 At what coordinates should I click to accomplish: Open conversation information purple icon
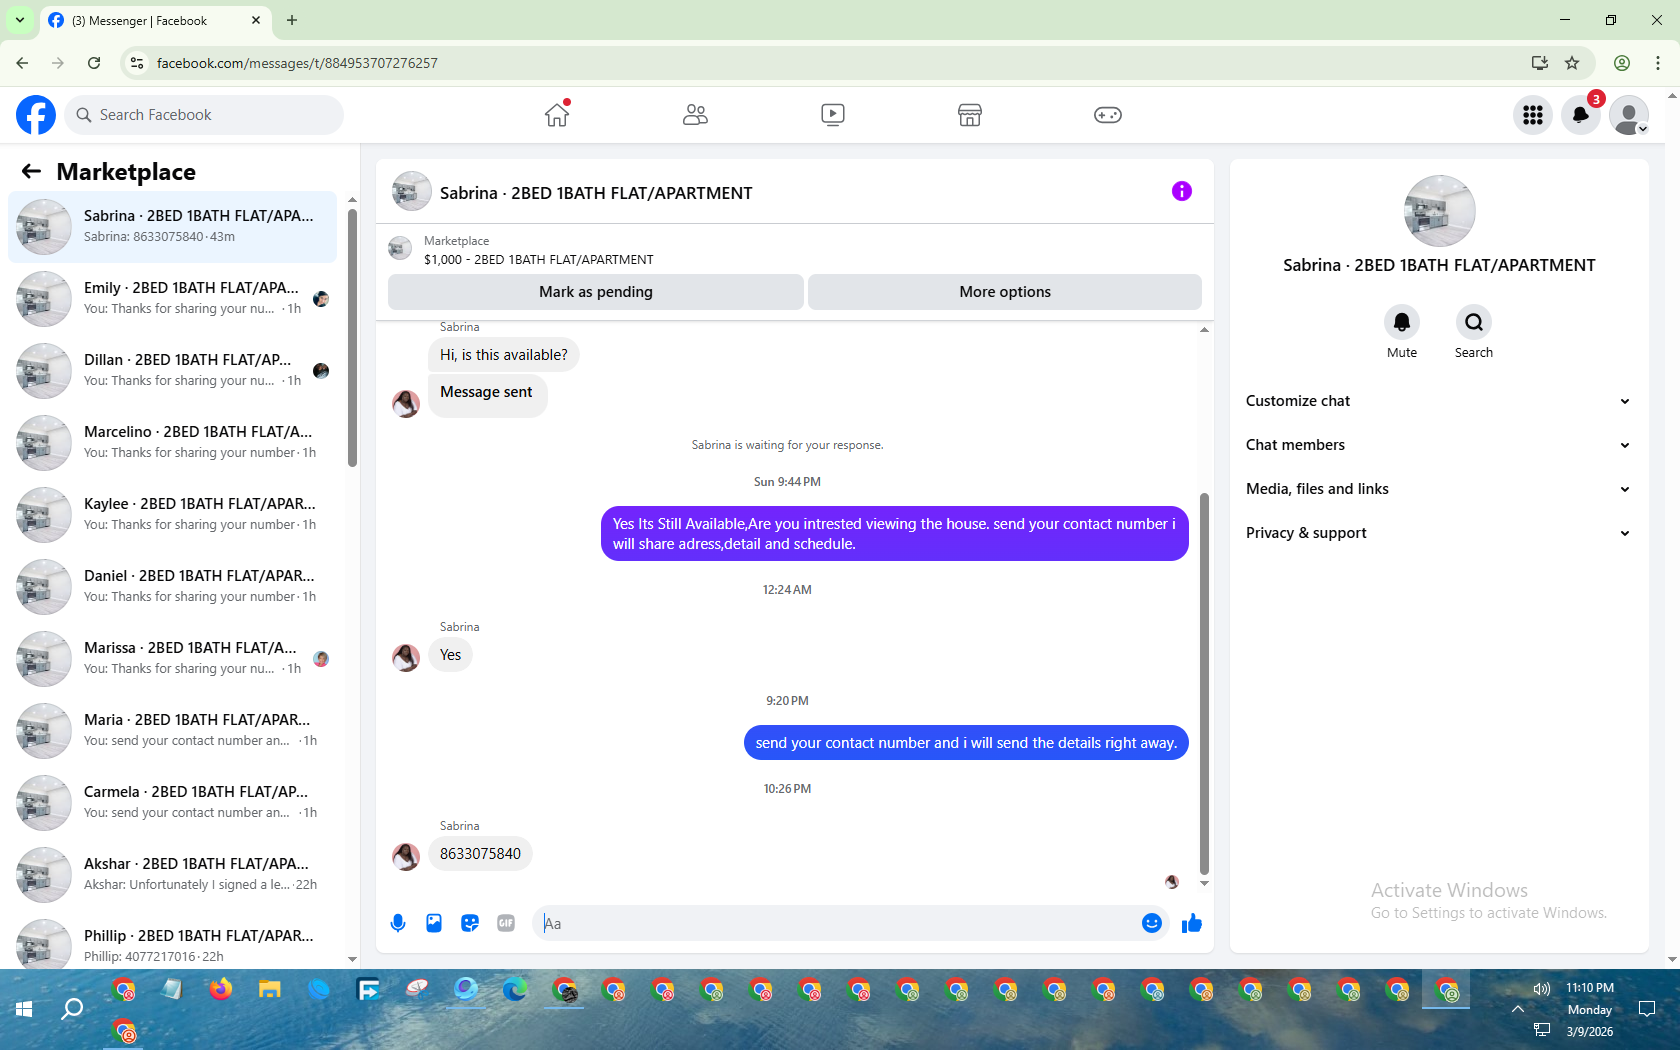[x=1182, y=191]
